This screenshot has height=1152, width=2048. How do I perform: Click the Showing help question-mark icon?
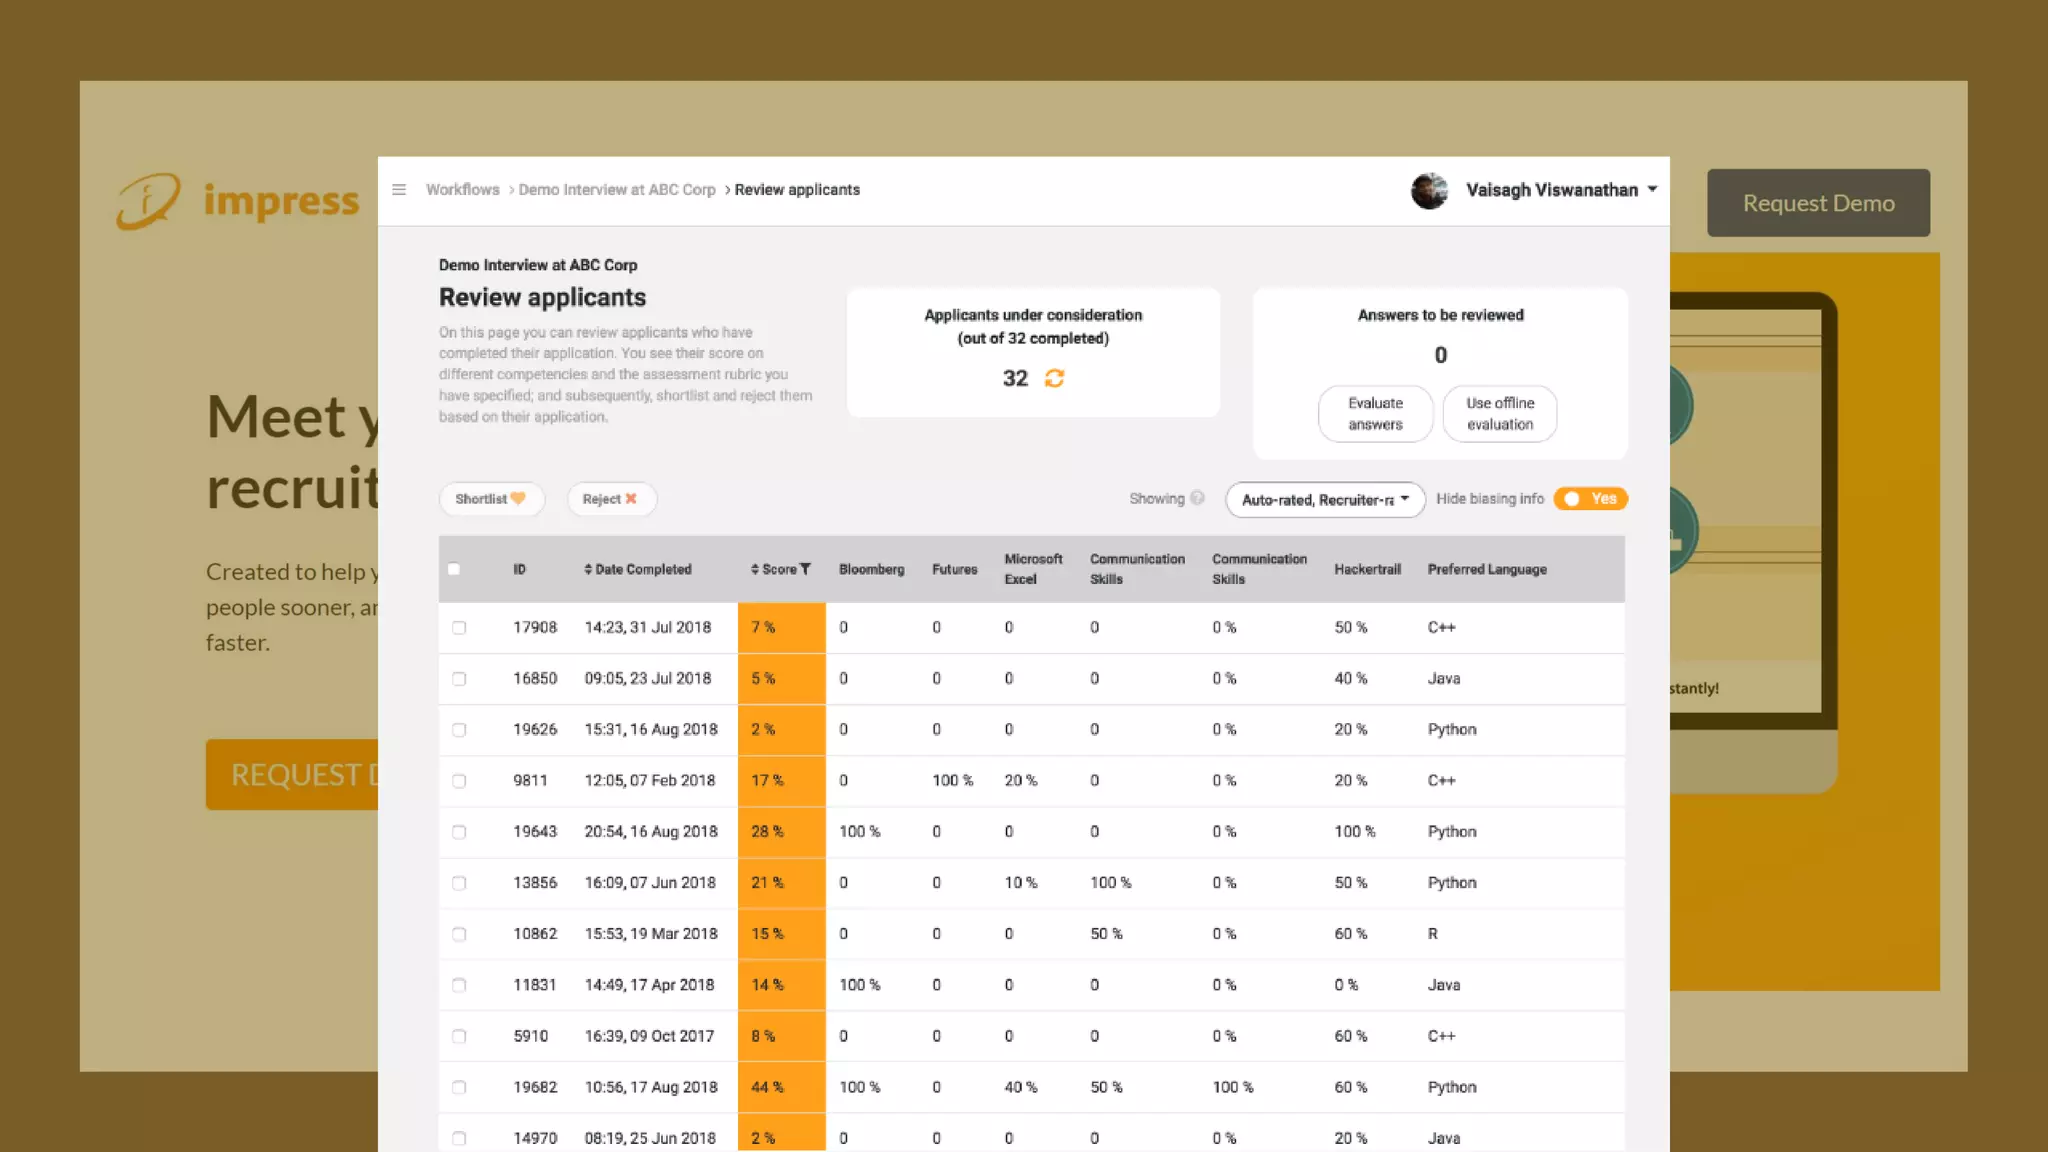[x=1197, y=498]
